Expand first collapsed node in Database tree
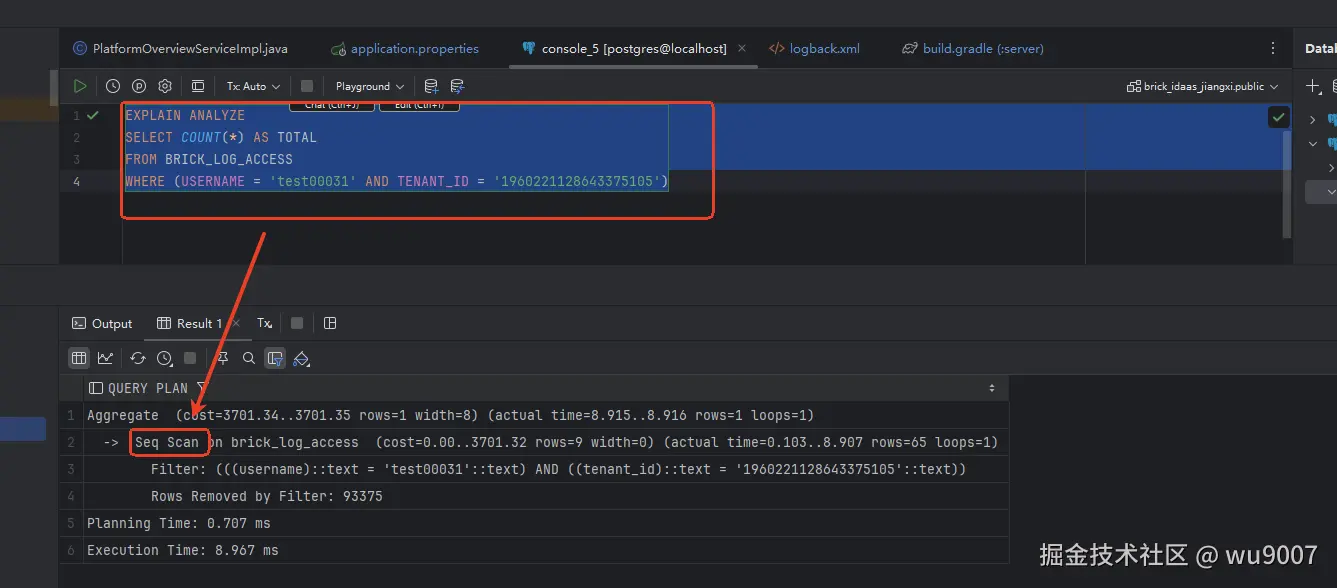 pos(1313,120)
